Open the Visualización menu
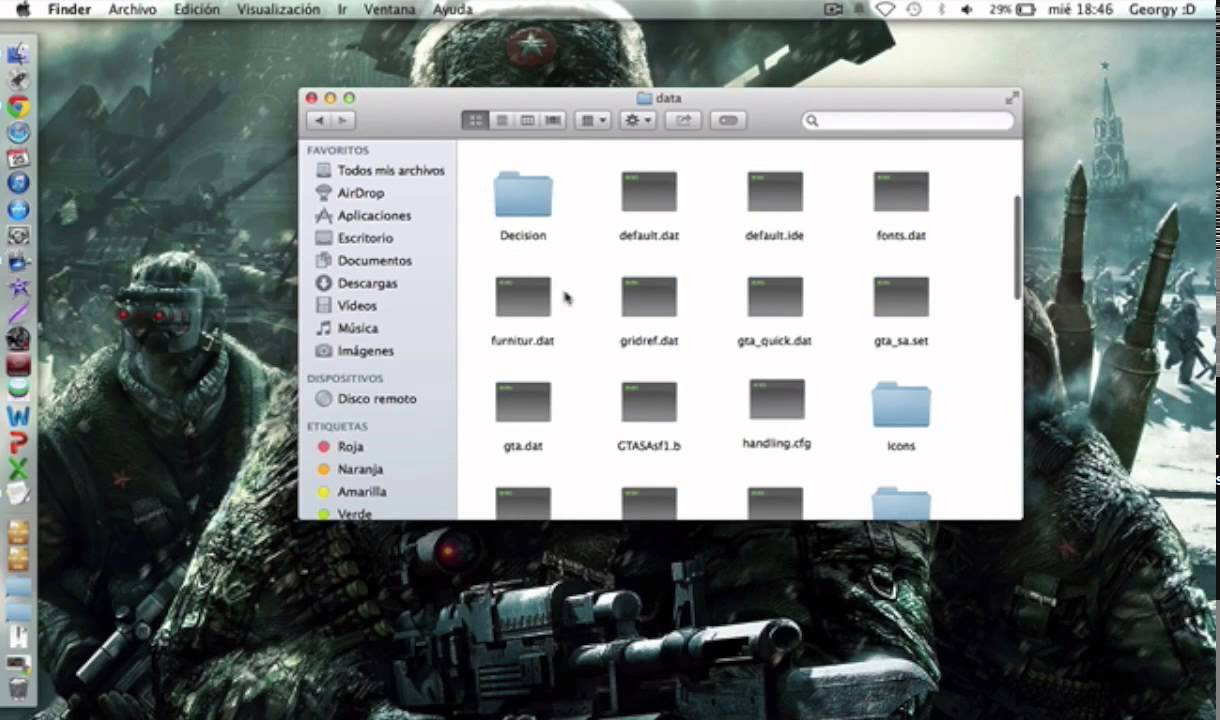Screen dimensions: 1220x720 pos(279,9)
